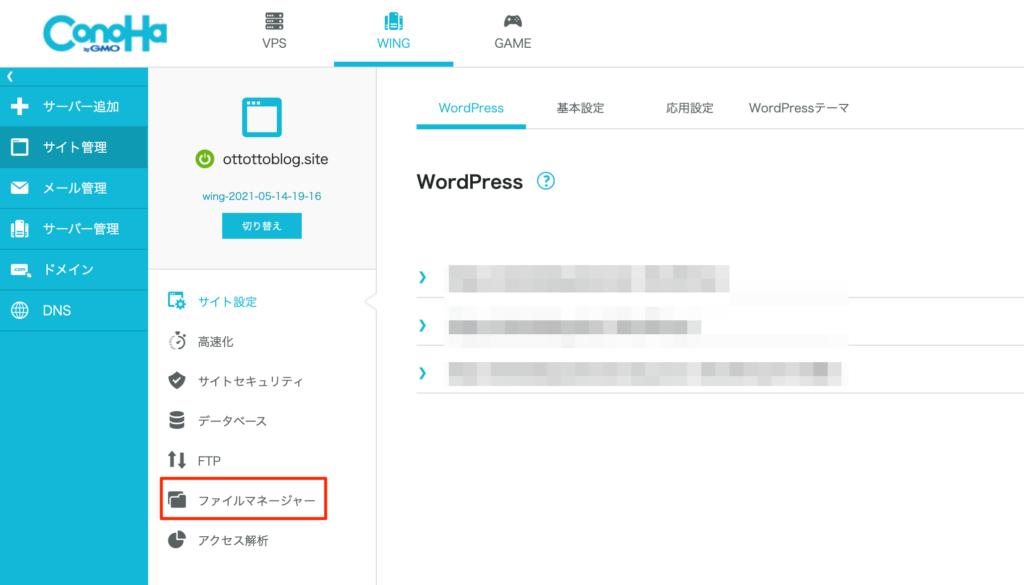Switch to the WordPress tab
The height and width of the screenshot is (585, 1024).
click(471, 108)
